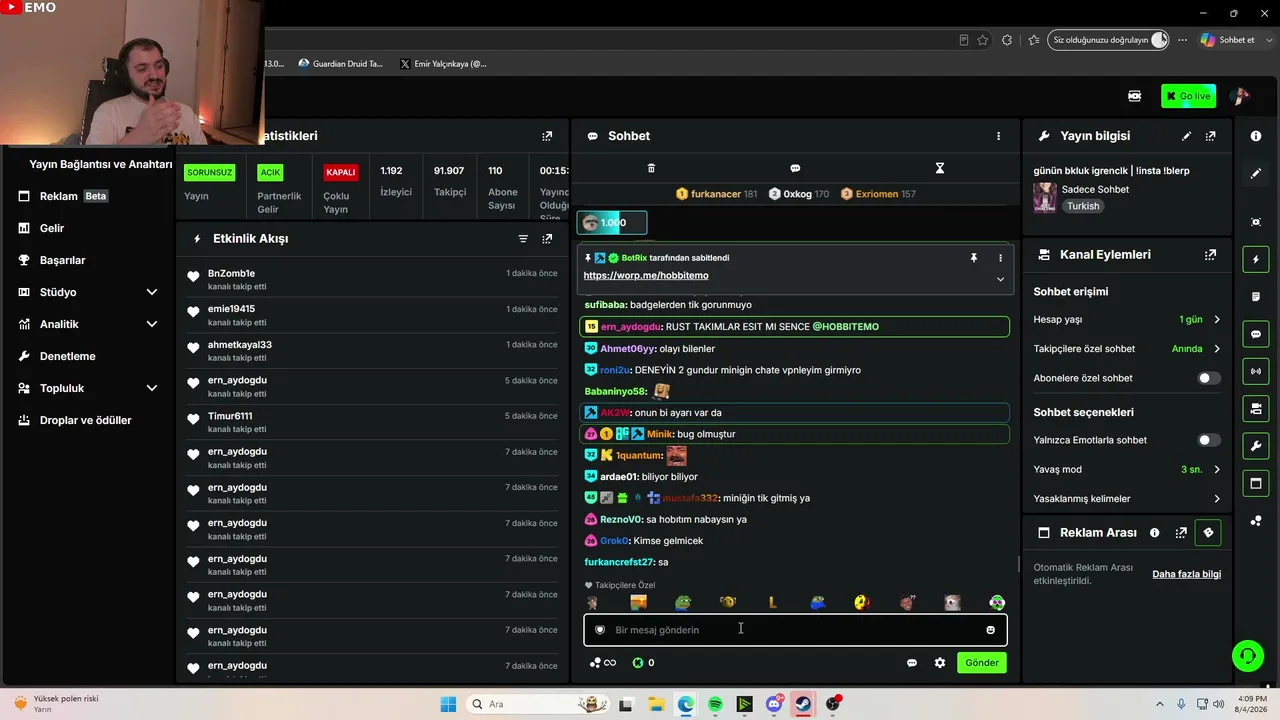Image resolution: width=1280 pixels, height=720 pixels.
Task: Open Takipçilere özel sohbet setting arrow
Action: pyautogui.click(x=1217, y=349)
